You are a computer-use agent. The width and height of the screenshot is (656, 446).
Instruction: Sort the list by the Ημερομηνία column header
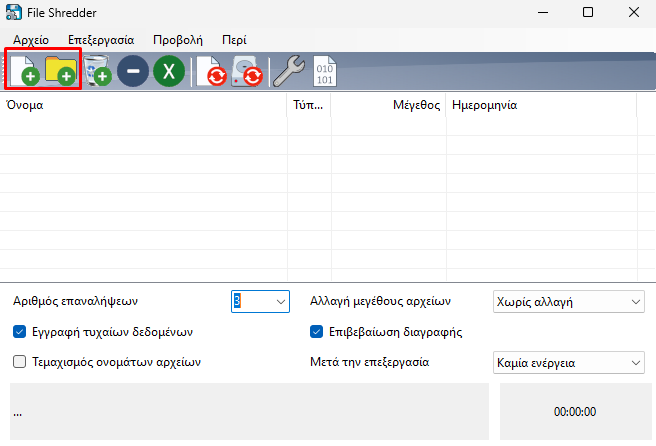click(x=541, y=105)
